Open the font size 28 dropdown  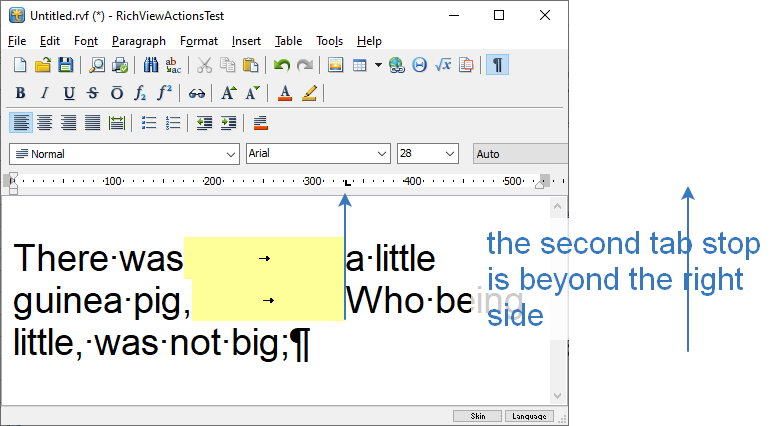449,154
